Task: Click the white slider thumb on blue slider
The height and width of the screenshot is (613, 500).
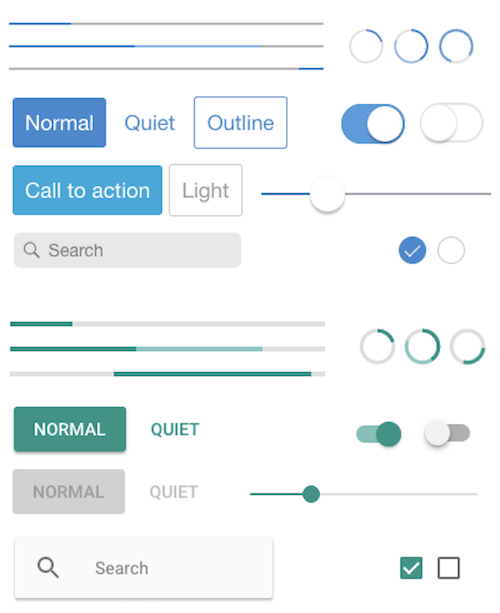Action: [x=327, y=194]
